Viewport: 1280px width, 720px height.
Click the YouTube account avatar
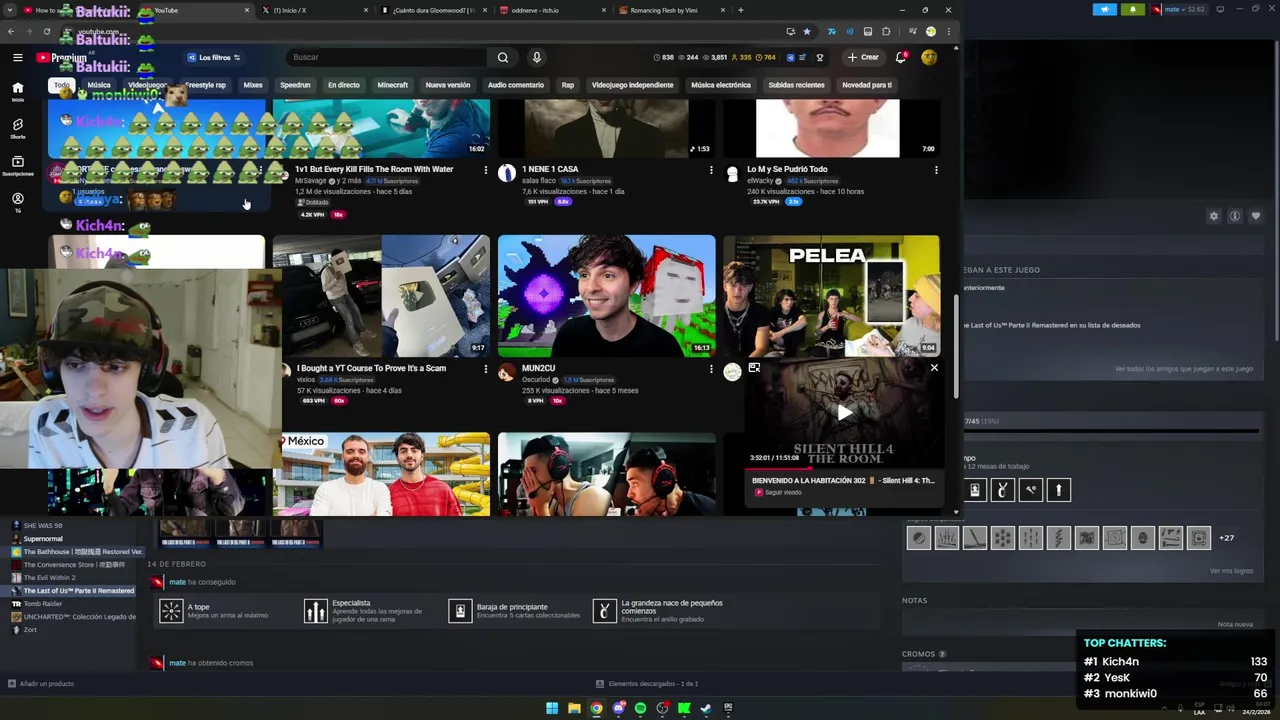point(929,57)
